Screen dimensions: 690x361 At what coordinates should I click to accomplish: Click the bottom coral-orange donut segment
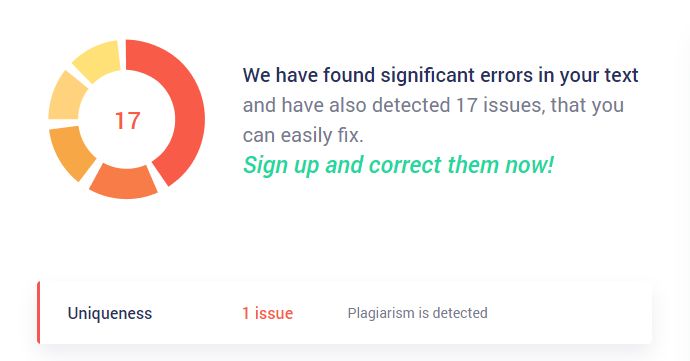pos(124,181)
